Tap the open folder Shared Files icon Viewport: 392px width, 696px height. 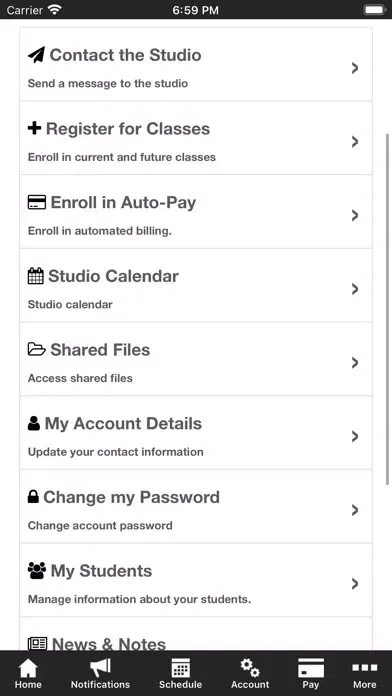36,350
